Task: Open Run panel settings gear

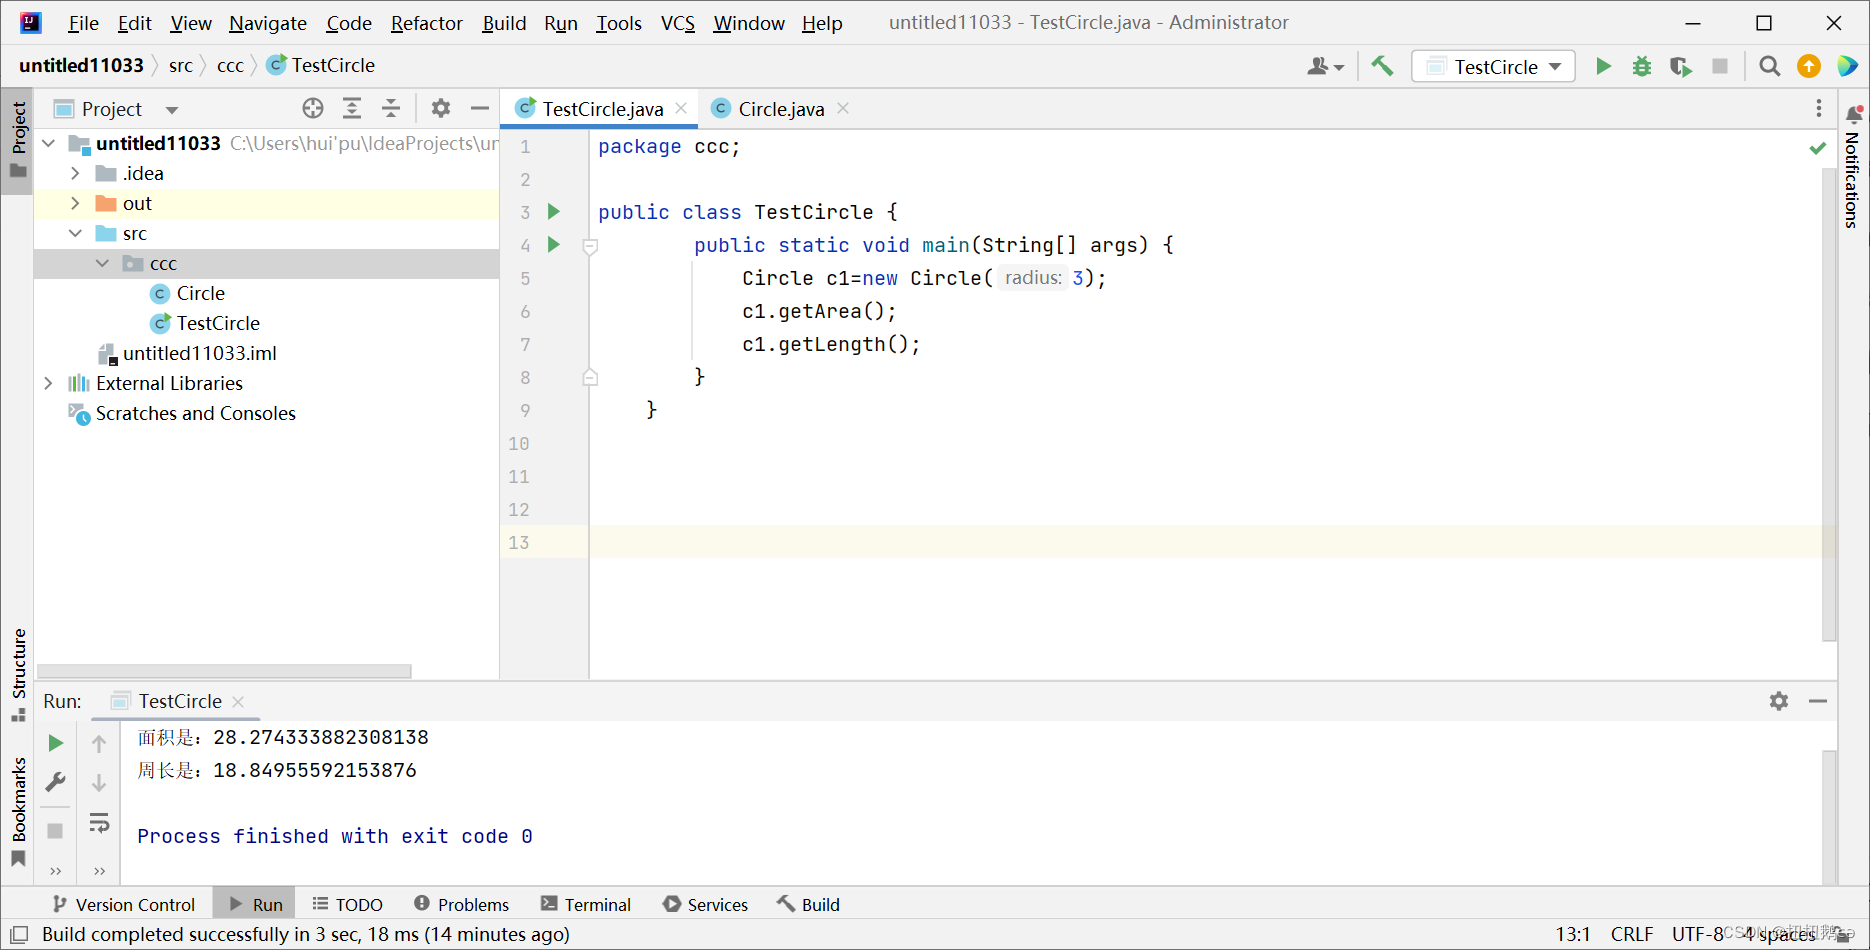Action: [1779, 701]
